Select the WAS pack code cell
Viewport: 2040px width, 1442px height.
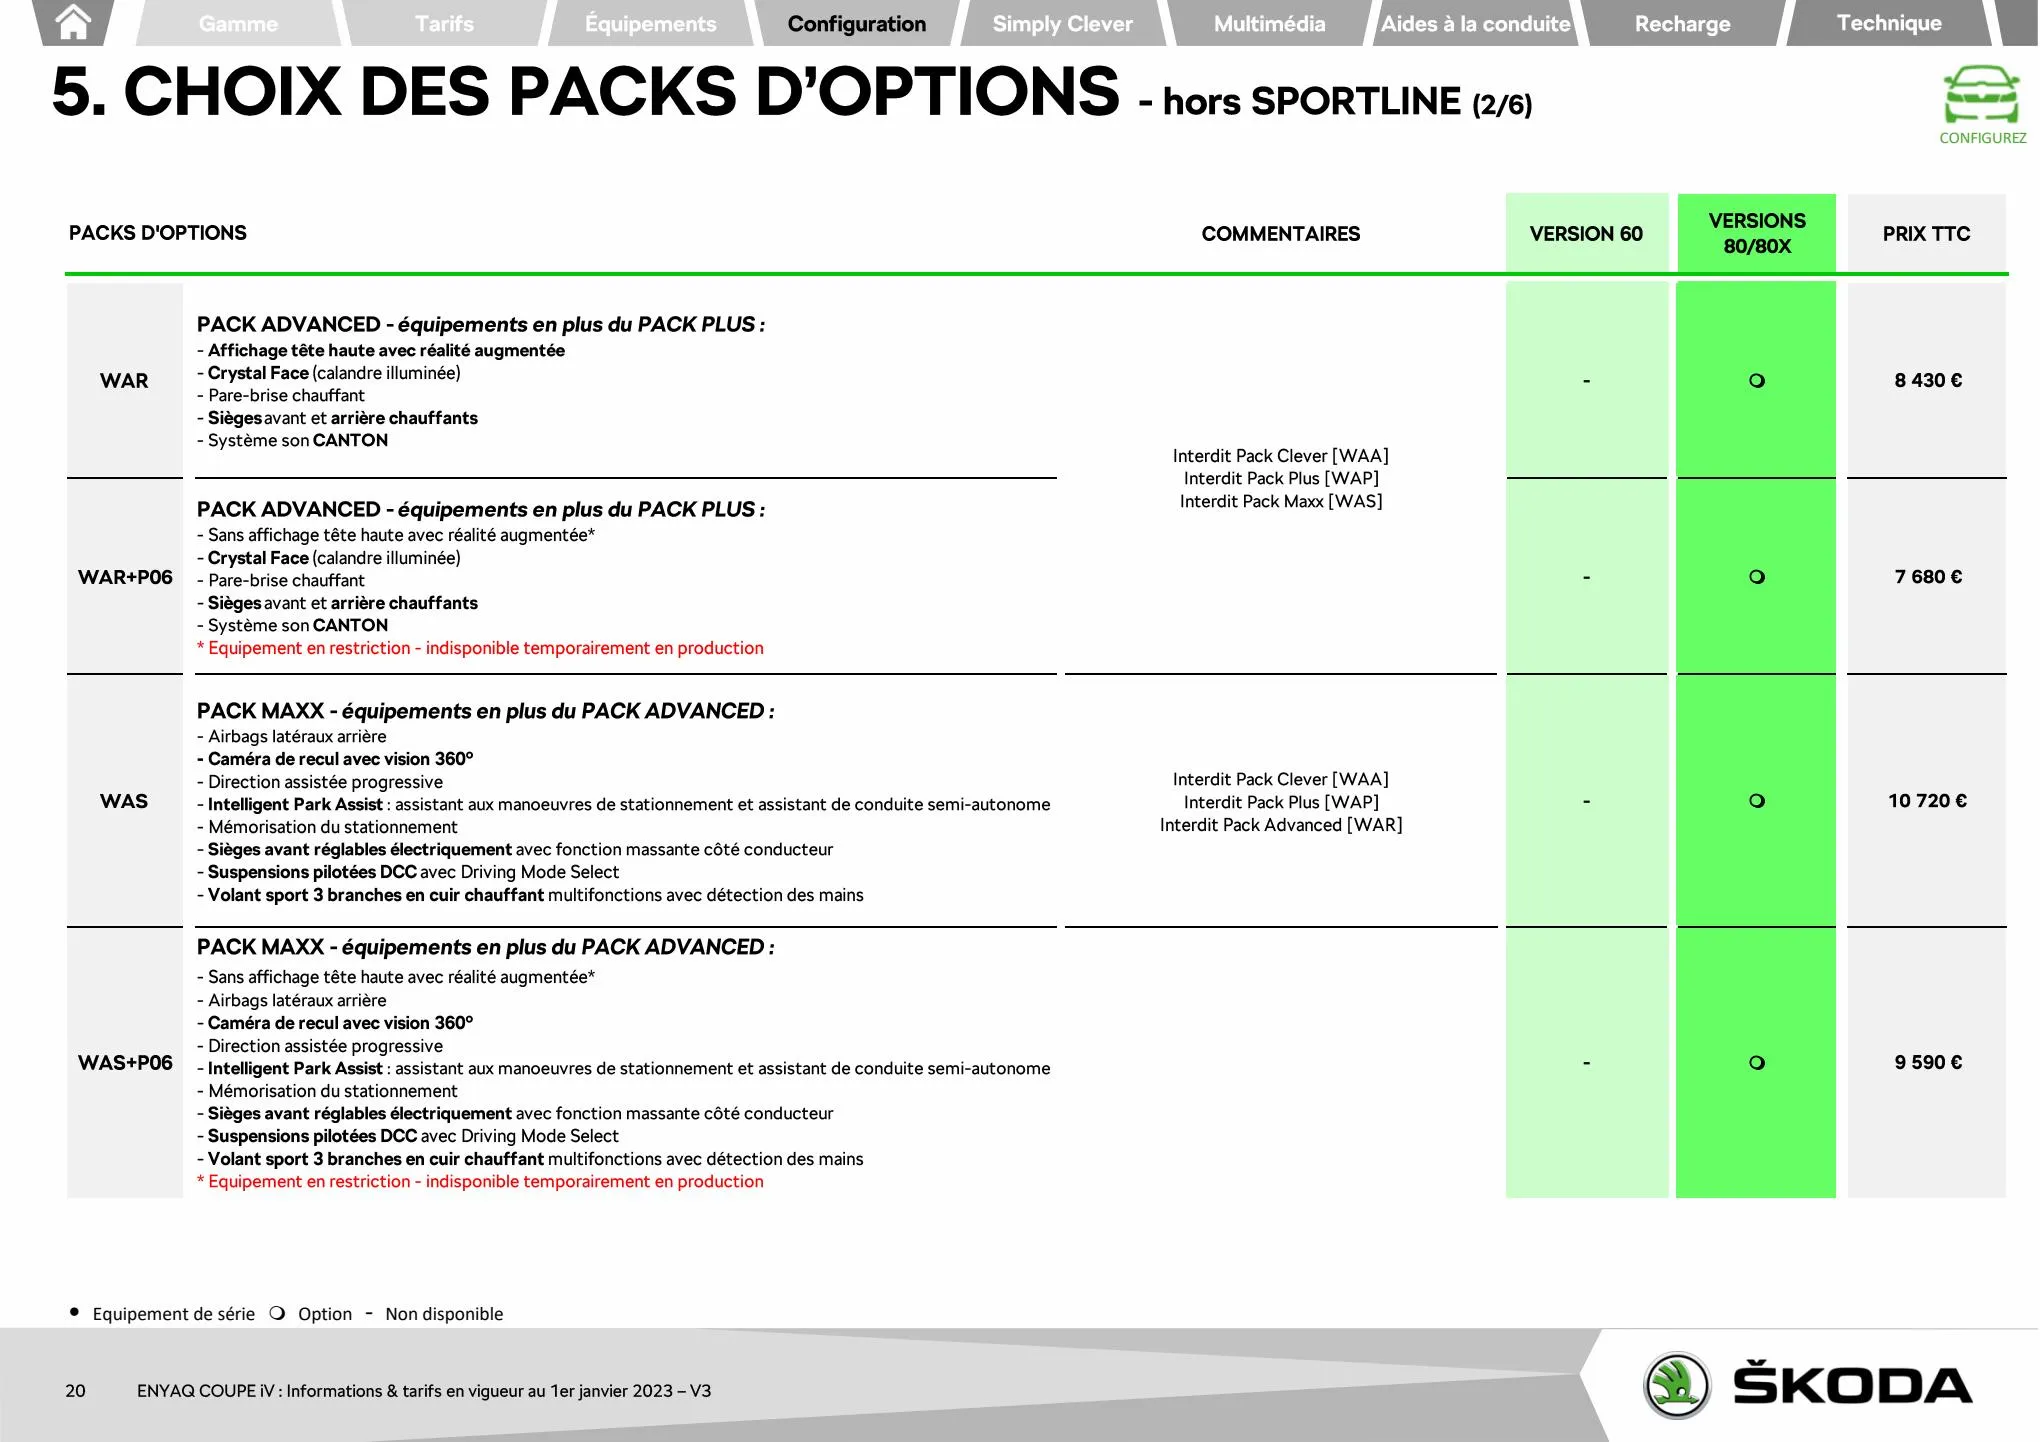point(124,801)
